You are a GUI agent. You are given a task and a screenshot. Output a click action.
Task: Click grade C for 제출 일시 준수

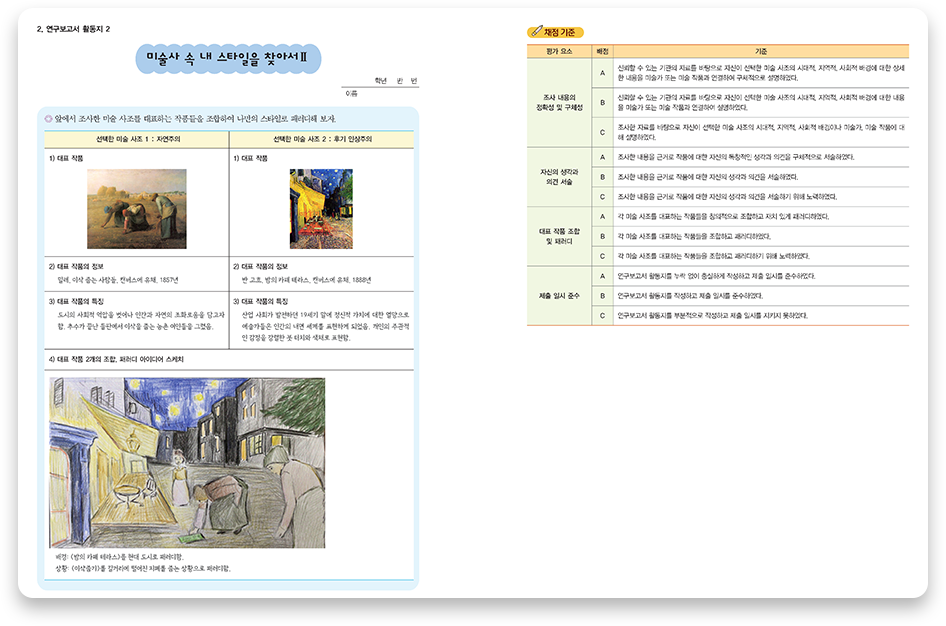(602, 315)
